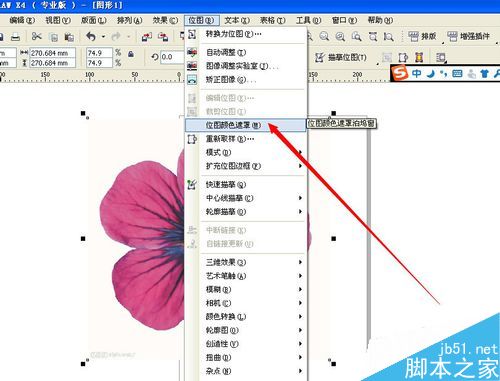Screen dimensions: 500x381
Task: Click the Resample bitmap icon on property bar
Action: click(403, 57)
